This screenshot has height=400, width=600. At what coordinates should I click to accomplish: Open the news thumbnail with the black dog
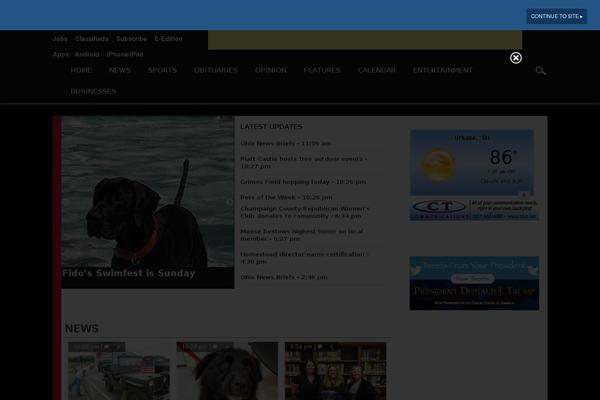[227, 371]
